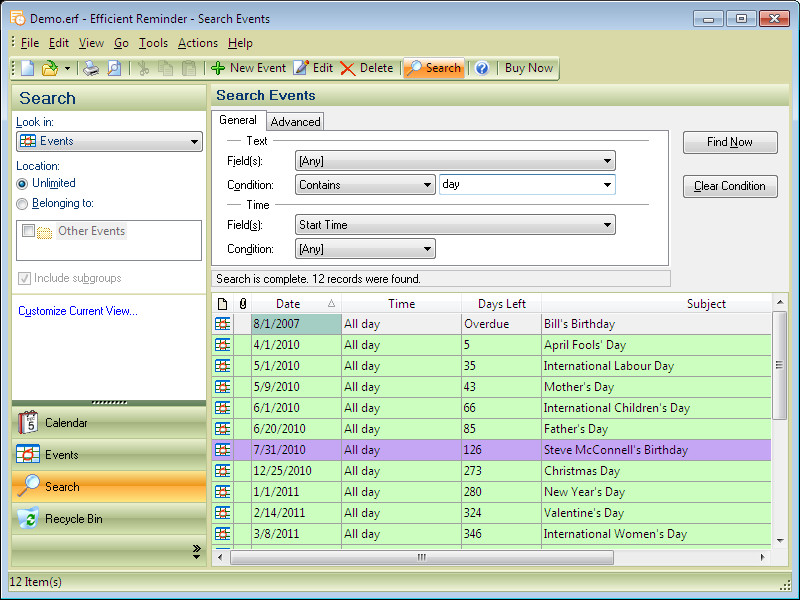Switch to the Advanced search tab
The height and width of the screenshot is (600, 800).
[295, 122]
